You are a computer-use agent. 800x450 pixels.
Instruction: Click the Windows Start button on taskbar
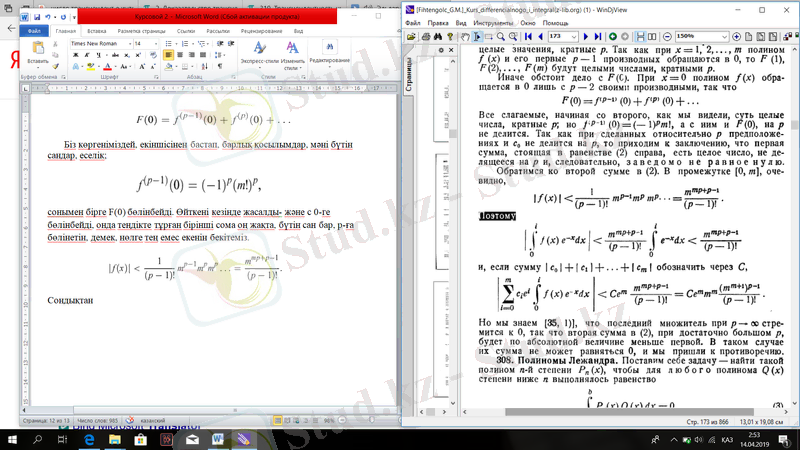point(13,438)
